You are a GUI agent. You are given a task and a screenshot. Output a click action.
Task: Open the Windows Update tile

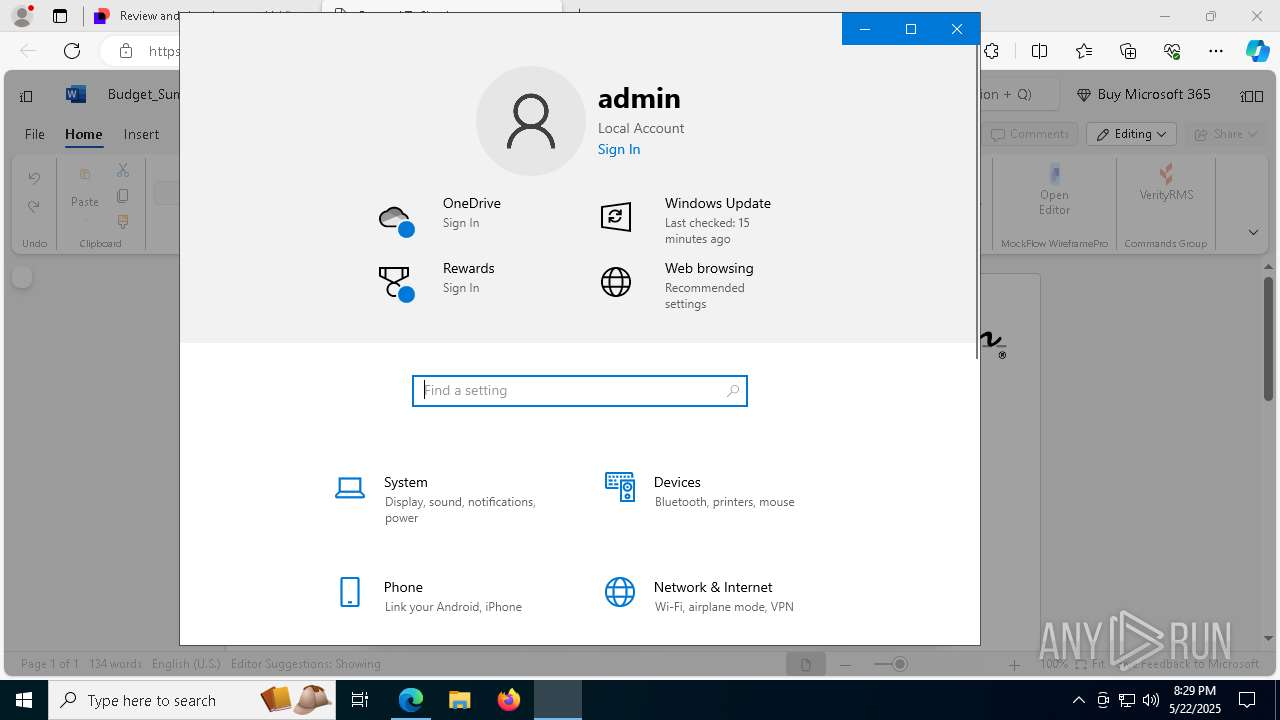pyautogui.click(x=688, y=220)
